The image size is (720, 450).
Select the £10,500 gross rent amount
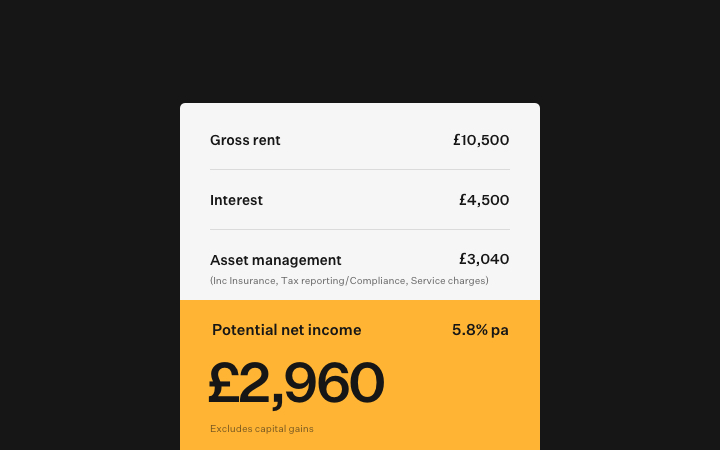click(x=481, y=140)
